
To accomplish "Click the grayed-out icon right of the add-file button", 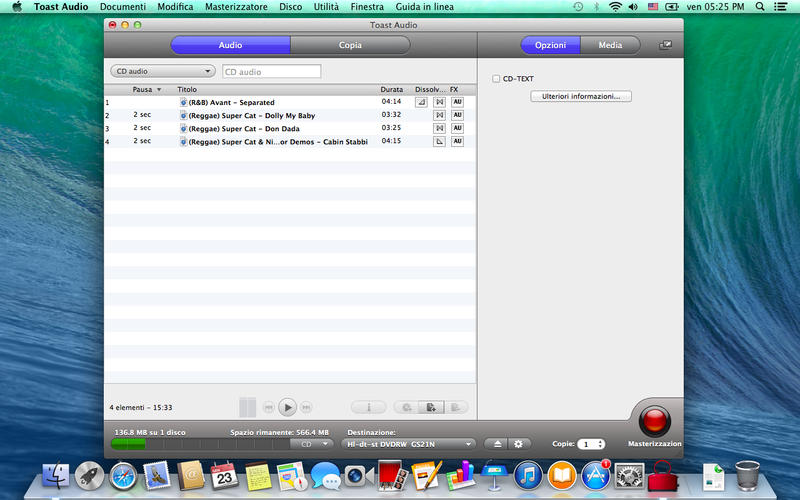I will 456,407.
